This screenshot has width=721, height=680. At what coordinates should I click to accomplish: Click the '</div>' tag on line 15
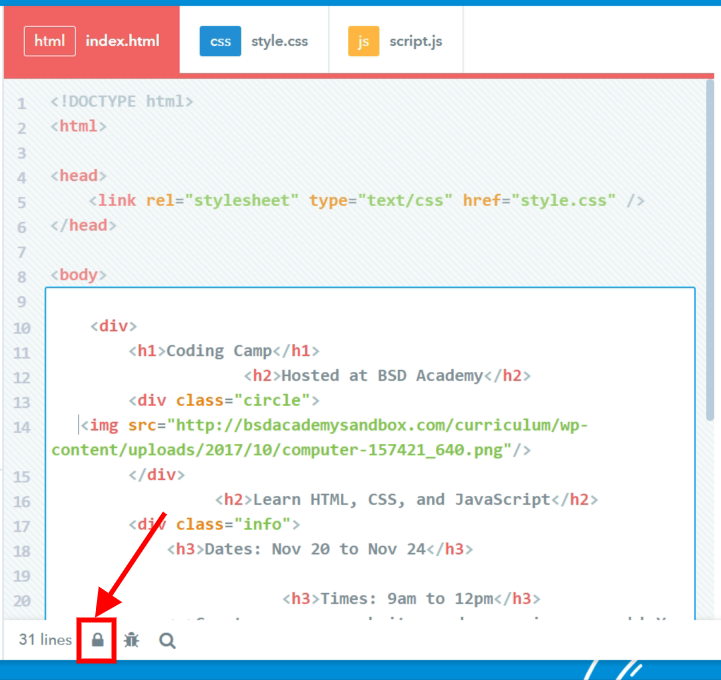click(157, 474)
